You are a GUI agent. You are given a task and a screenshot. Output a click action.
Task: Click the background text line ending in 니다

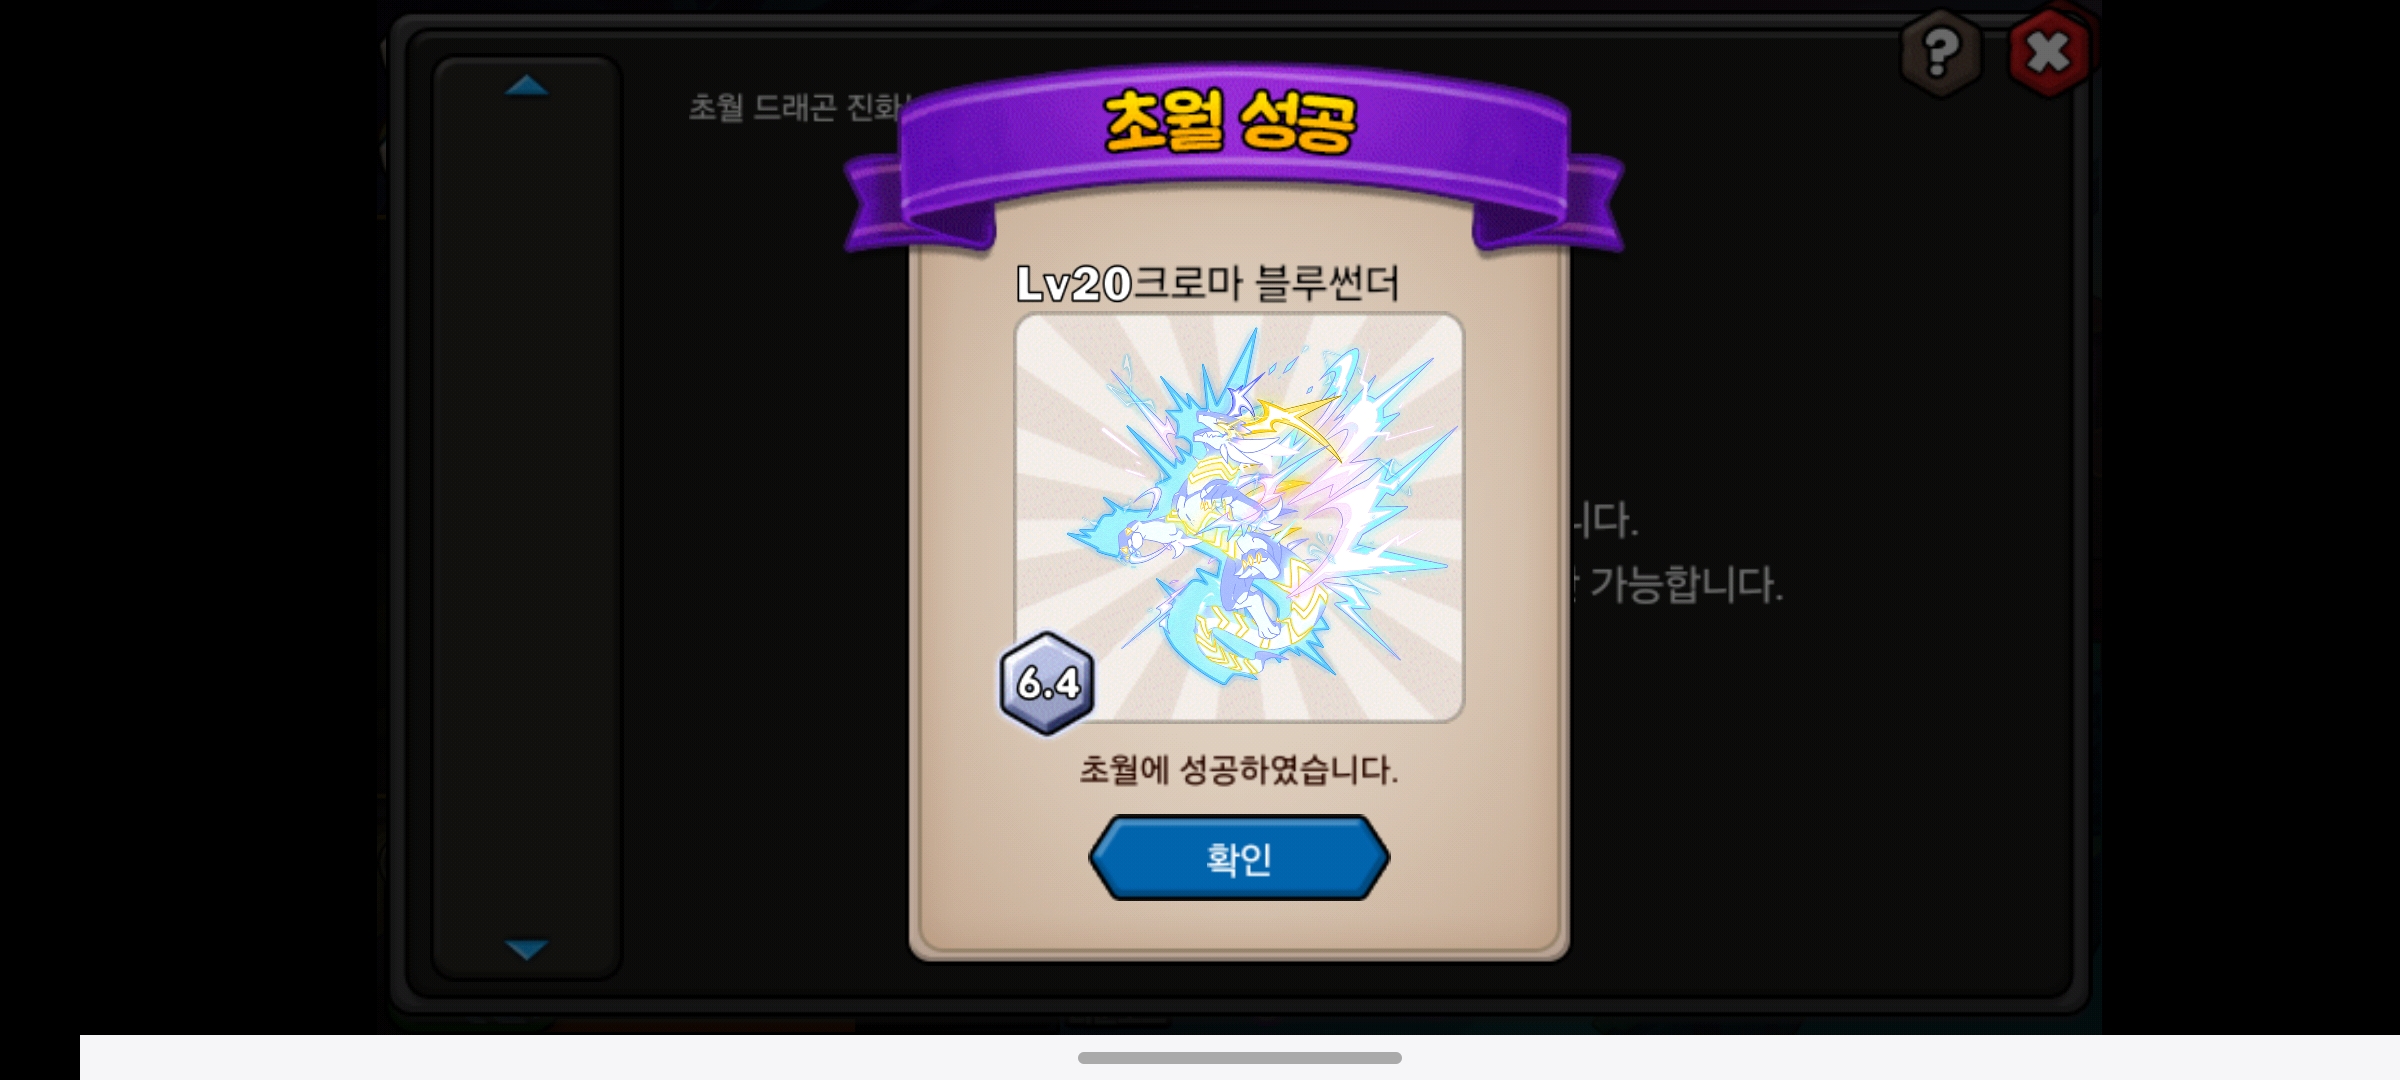pos(1604,520)
